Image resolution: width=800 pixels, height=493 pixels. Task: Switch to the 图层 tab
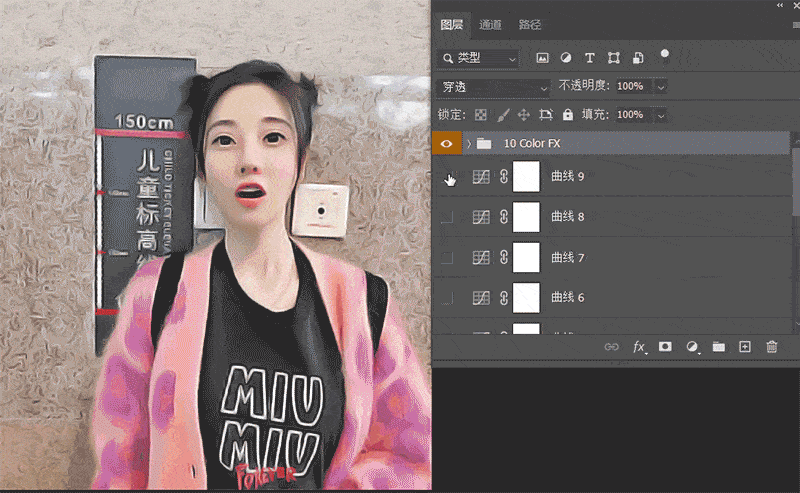point(452,24)
